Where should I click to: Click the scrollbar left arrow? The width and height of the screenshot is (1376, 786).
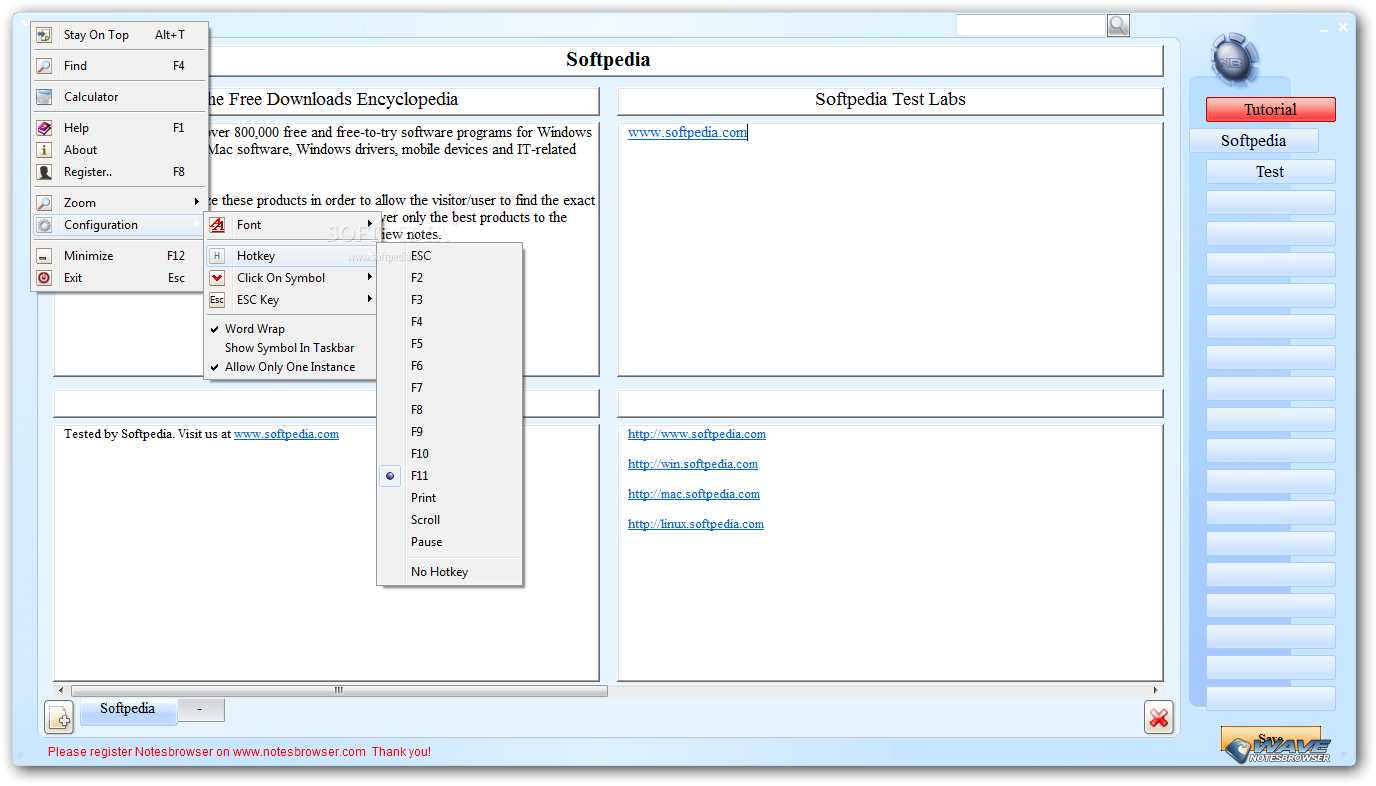coord(61,691)
